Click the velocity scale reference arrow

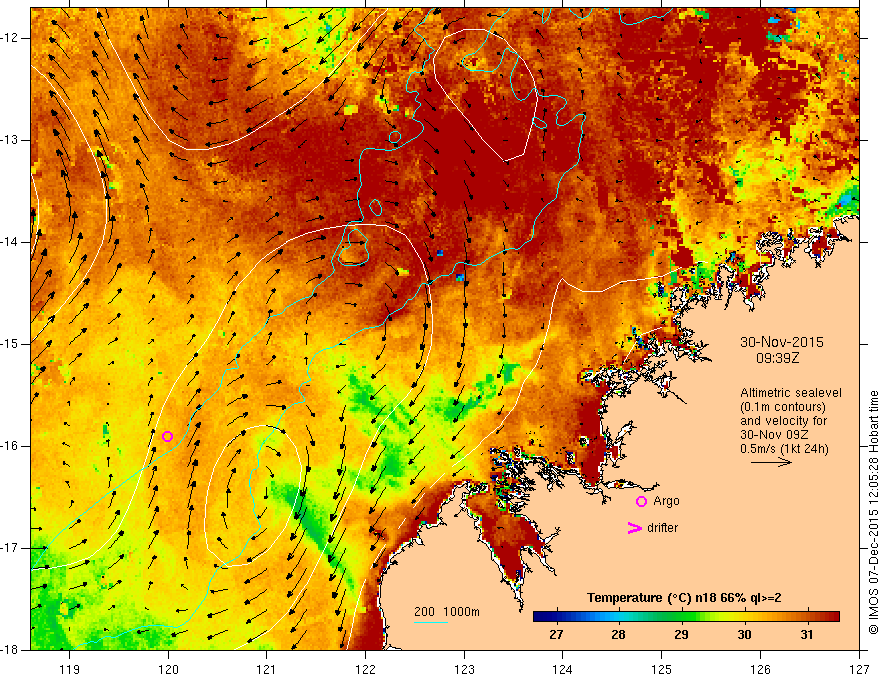[771, 462]
